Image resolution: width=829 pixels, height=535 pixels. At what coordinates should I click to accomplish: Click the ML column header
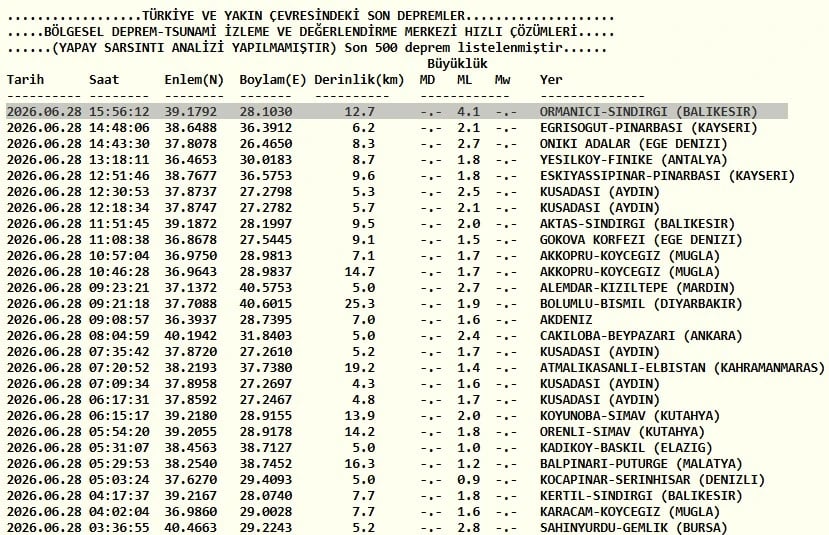coord(465,80)
